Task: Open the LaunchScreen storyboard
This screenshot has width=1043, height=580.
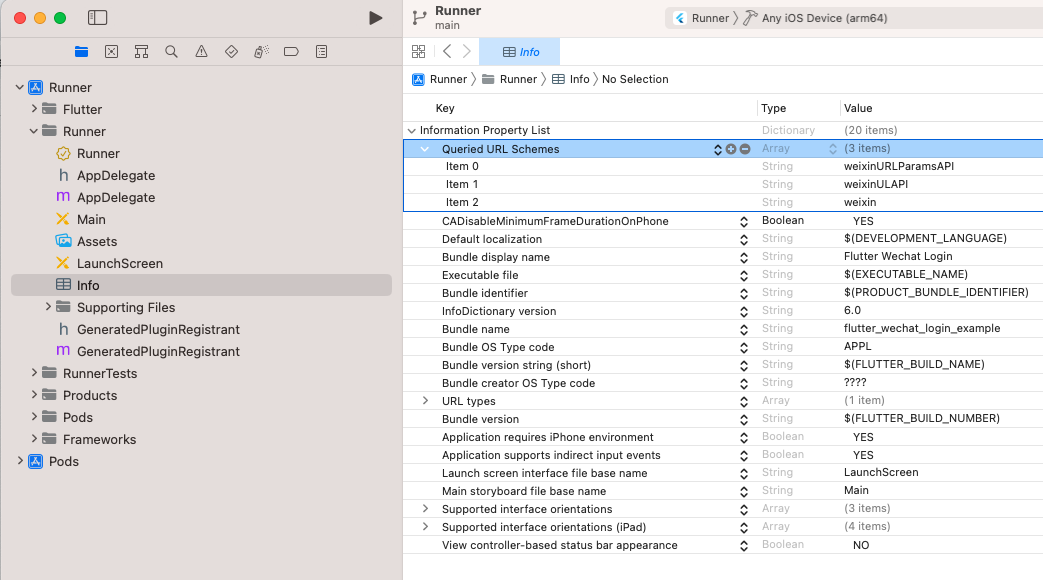Action: pos(109,263)
